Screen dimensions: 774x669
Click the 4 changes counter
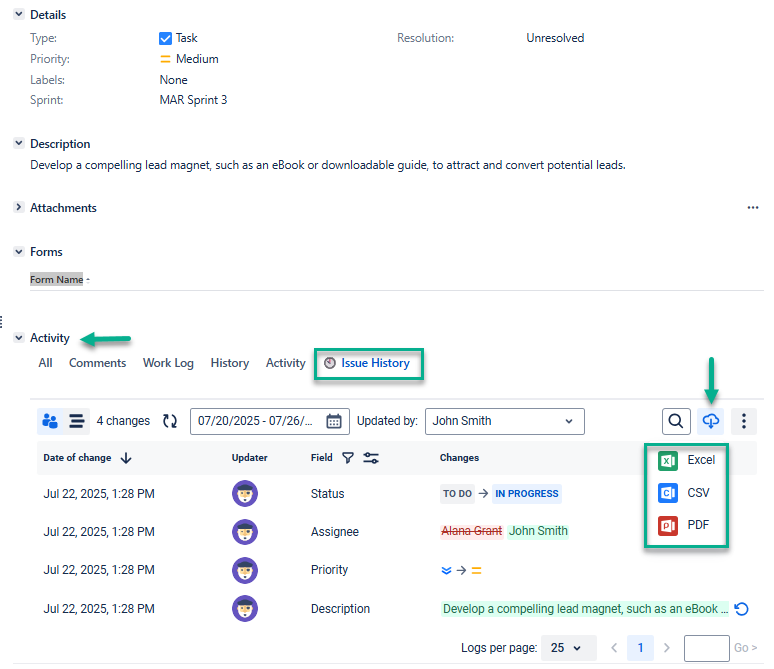[123, 421]
